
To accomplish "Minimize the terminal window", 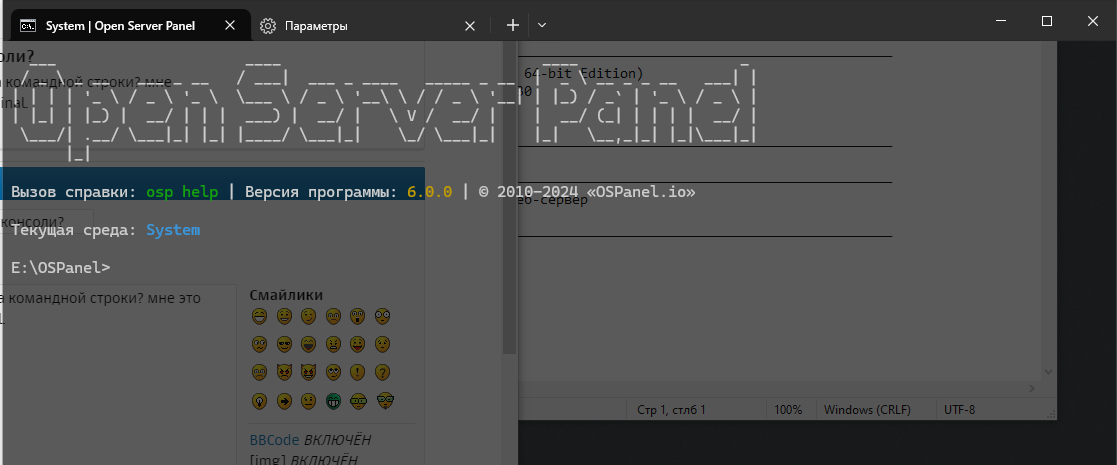I will 1001,21.
